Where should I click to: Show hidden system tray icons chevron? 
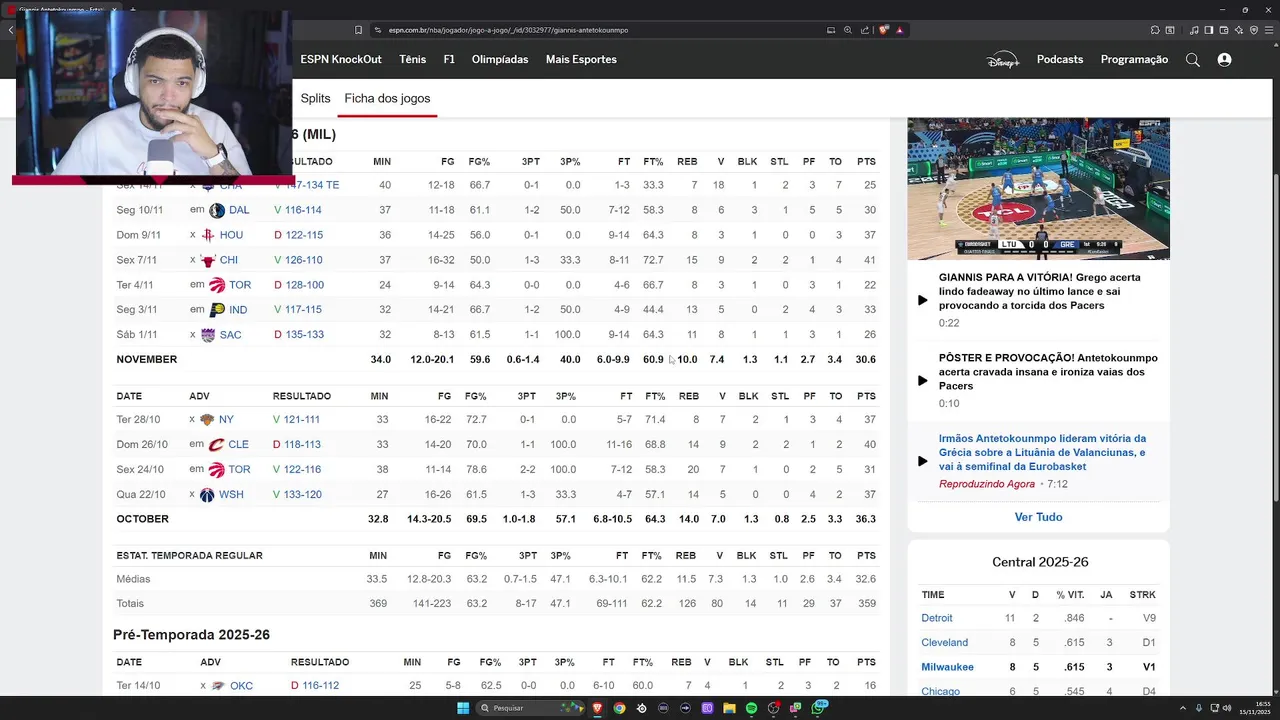tap(1183, 708)
